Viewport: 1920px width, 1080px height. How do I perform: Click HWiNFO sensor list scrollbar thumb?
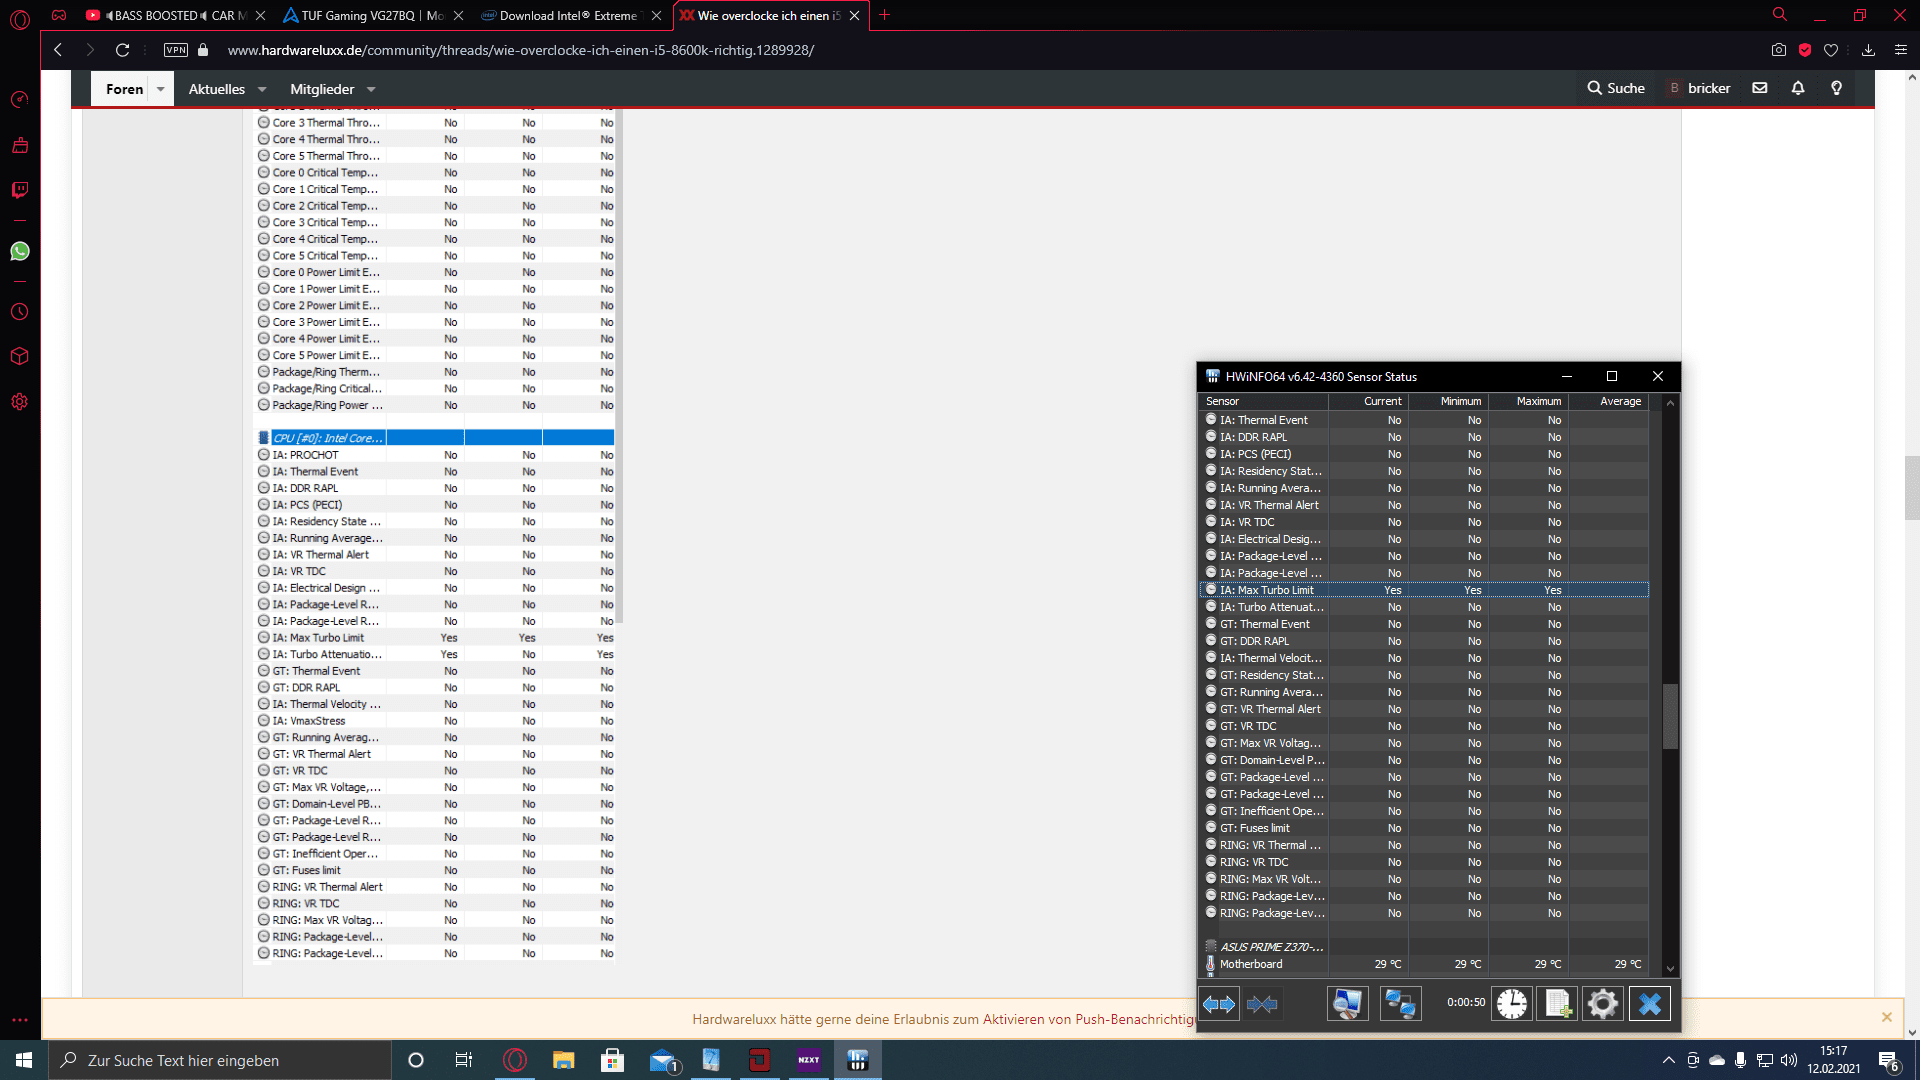point(1670,716)
